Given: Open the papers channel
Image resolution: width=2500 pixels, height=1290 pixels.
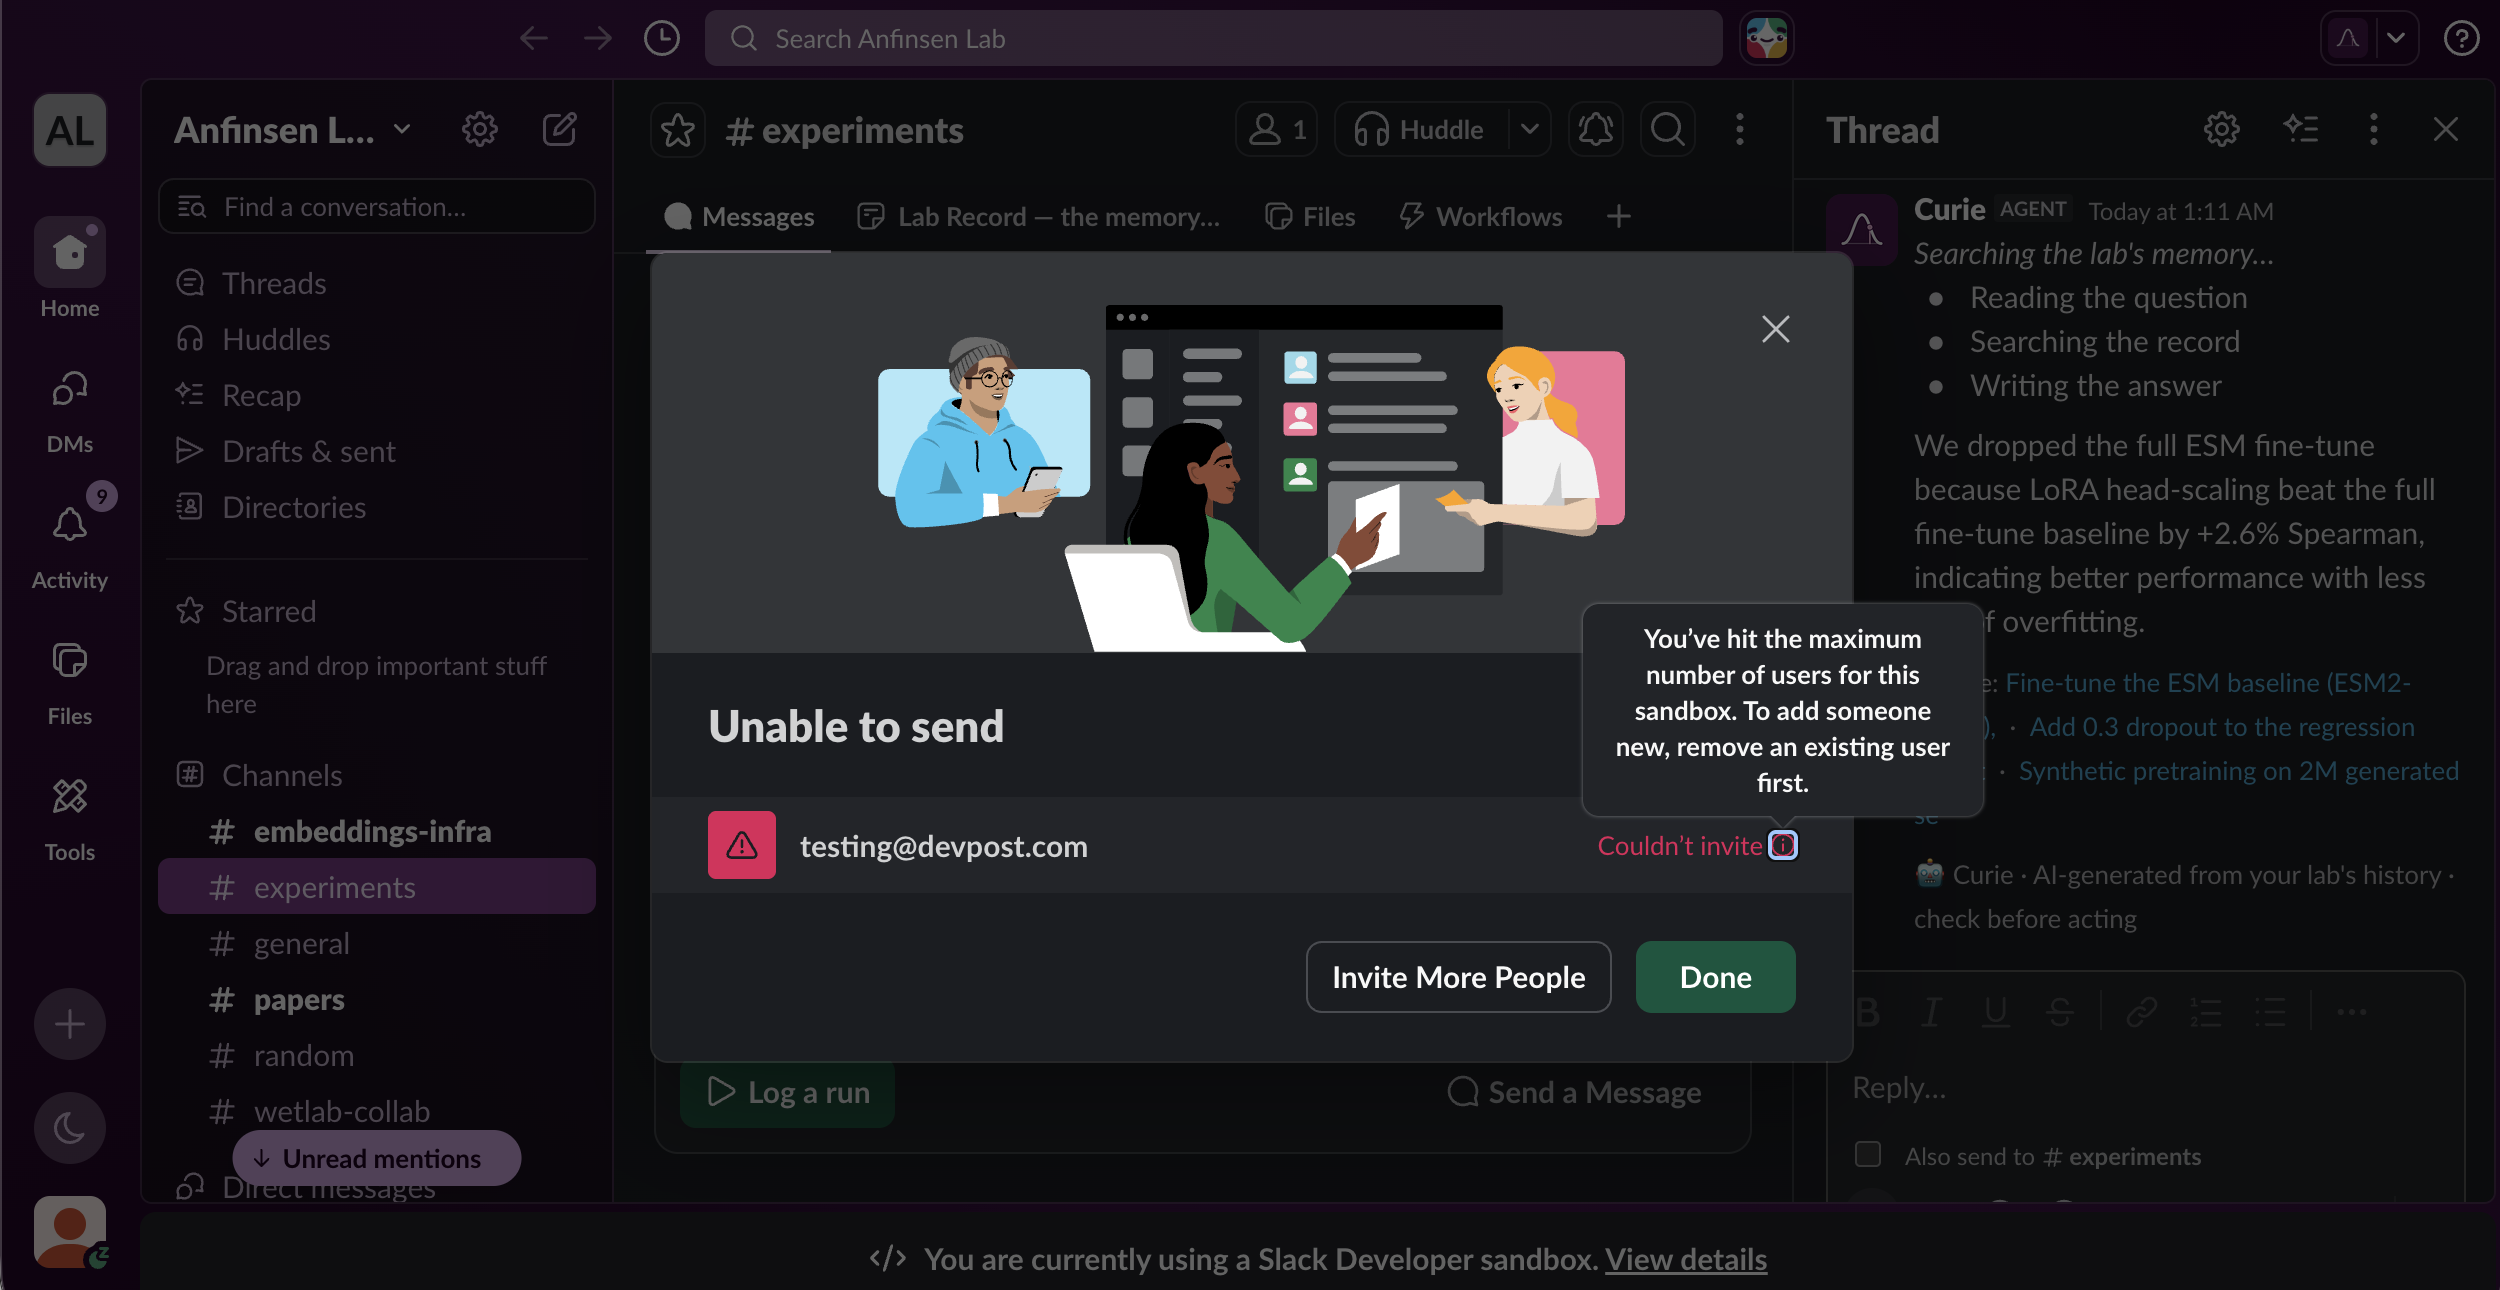Looking at the screenshot, I should pyautogui.click(x=377, y=999).
